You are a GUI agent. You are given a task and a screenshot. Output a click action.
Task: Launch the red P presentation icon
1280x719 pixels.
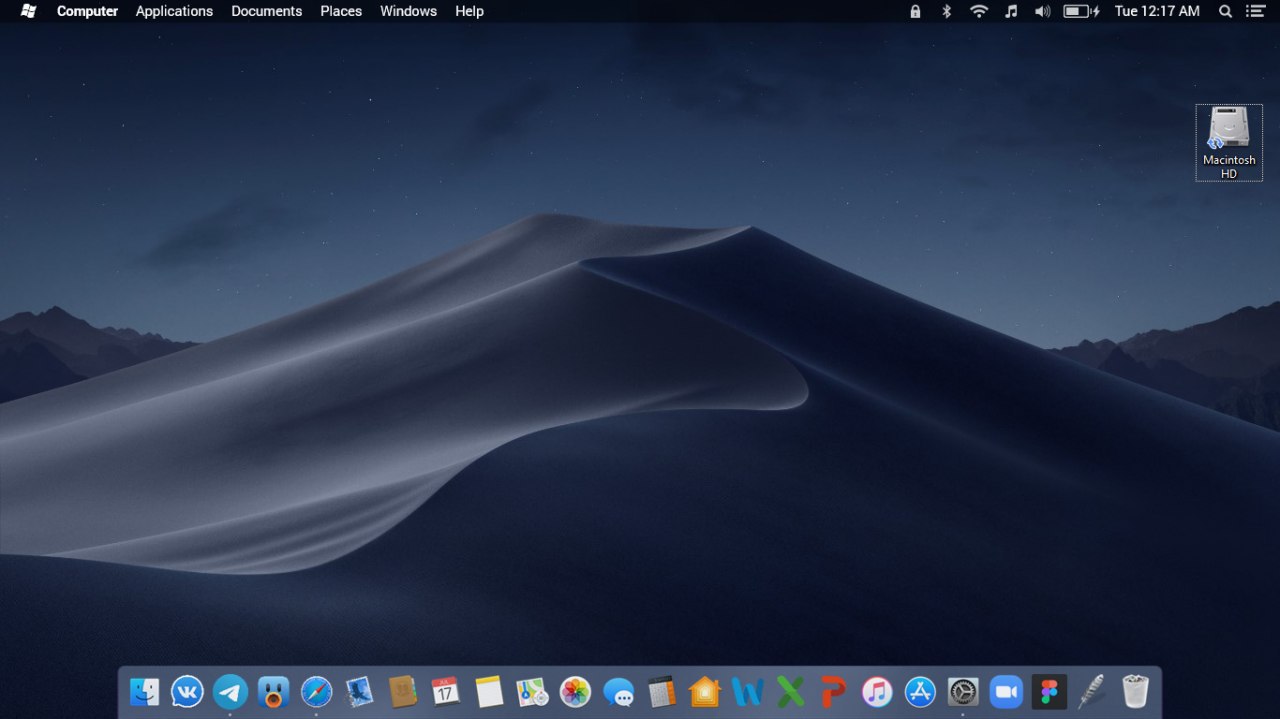tap(833, 691)
